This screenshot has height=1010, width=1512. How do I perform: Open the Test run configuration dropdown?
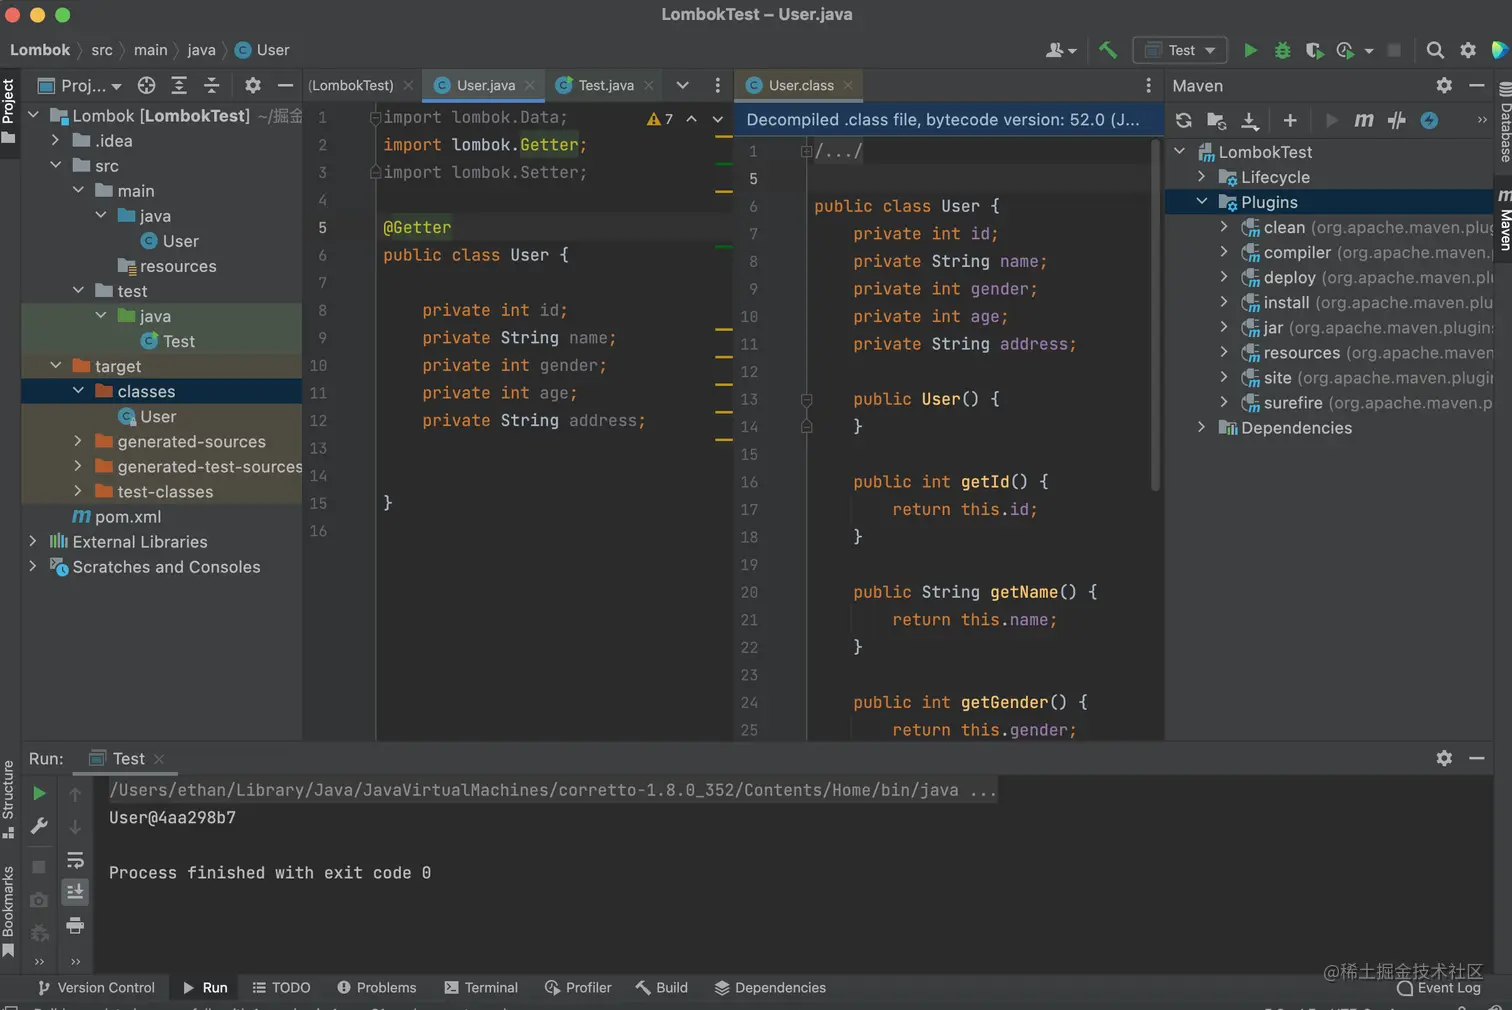1181,50
